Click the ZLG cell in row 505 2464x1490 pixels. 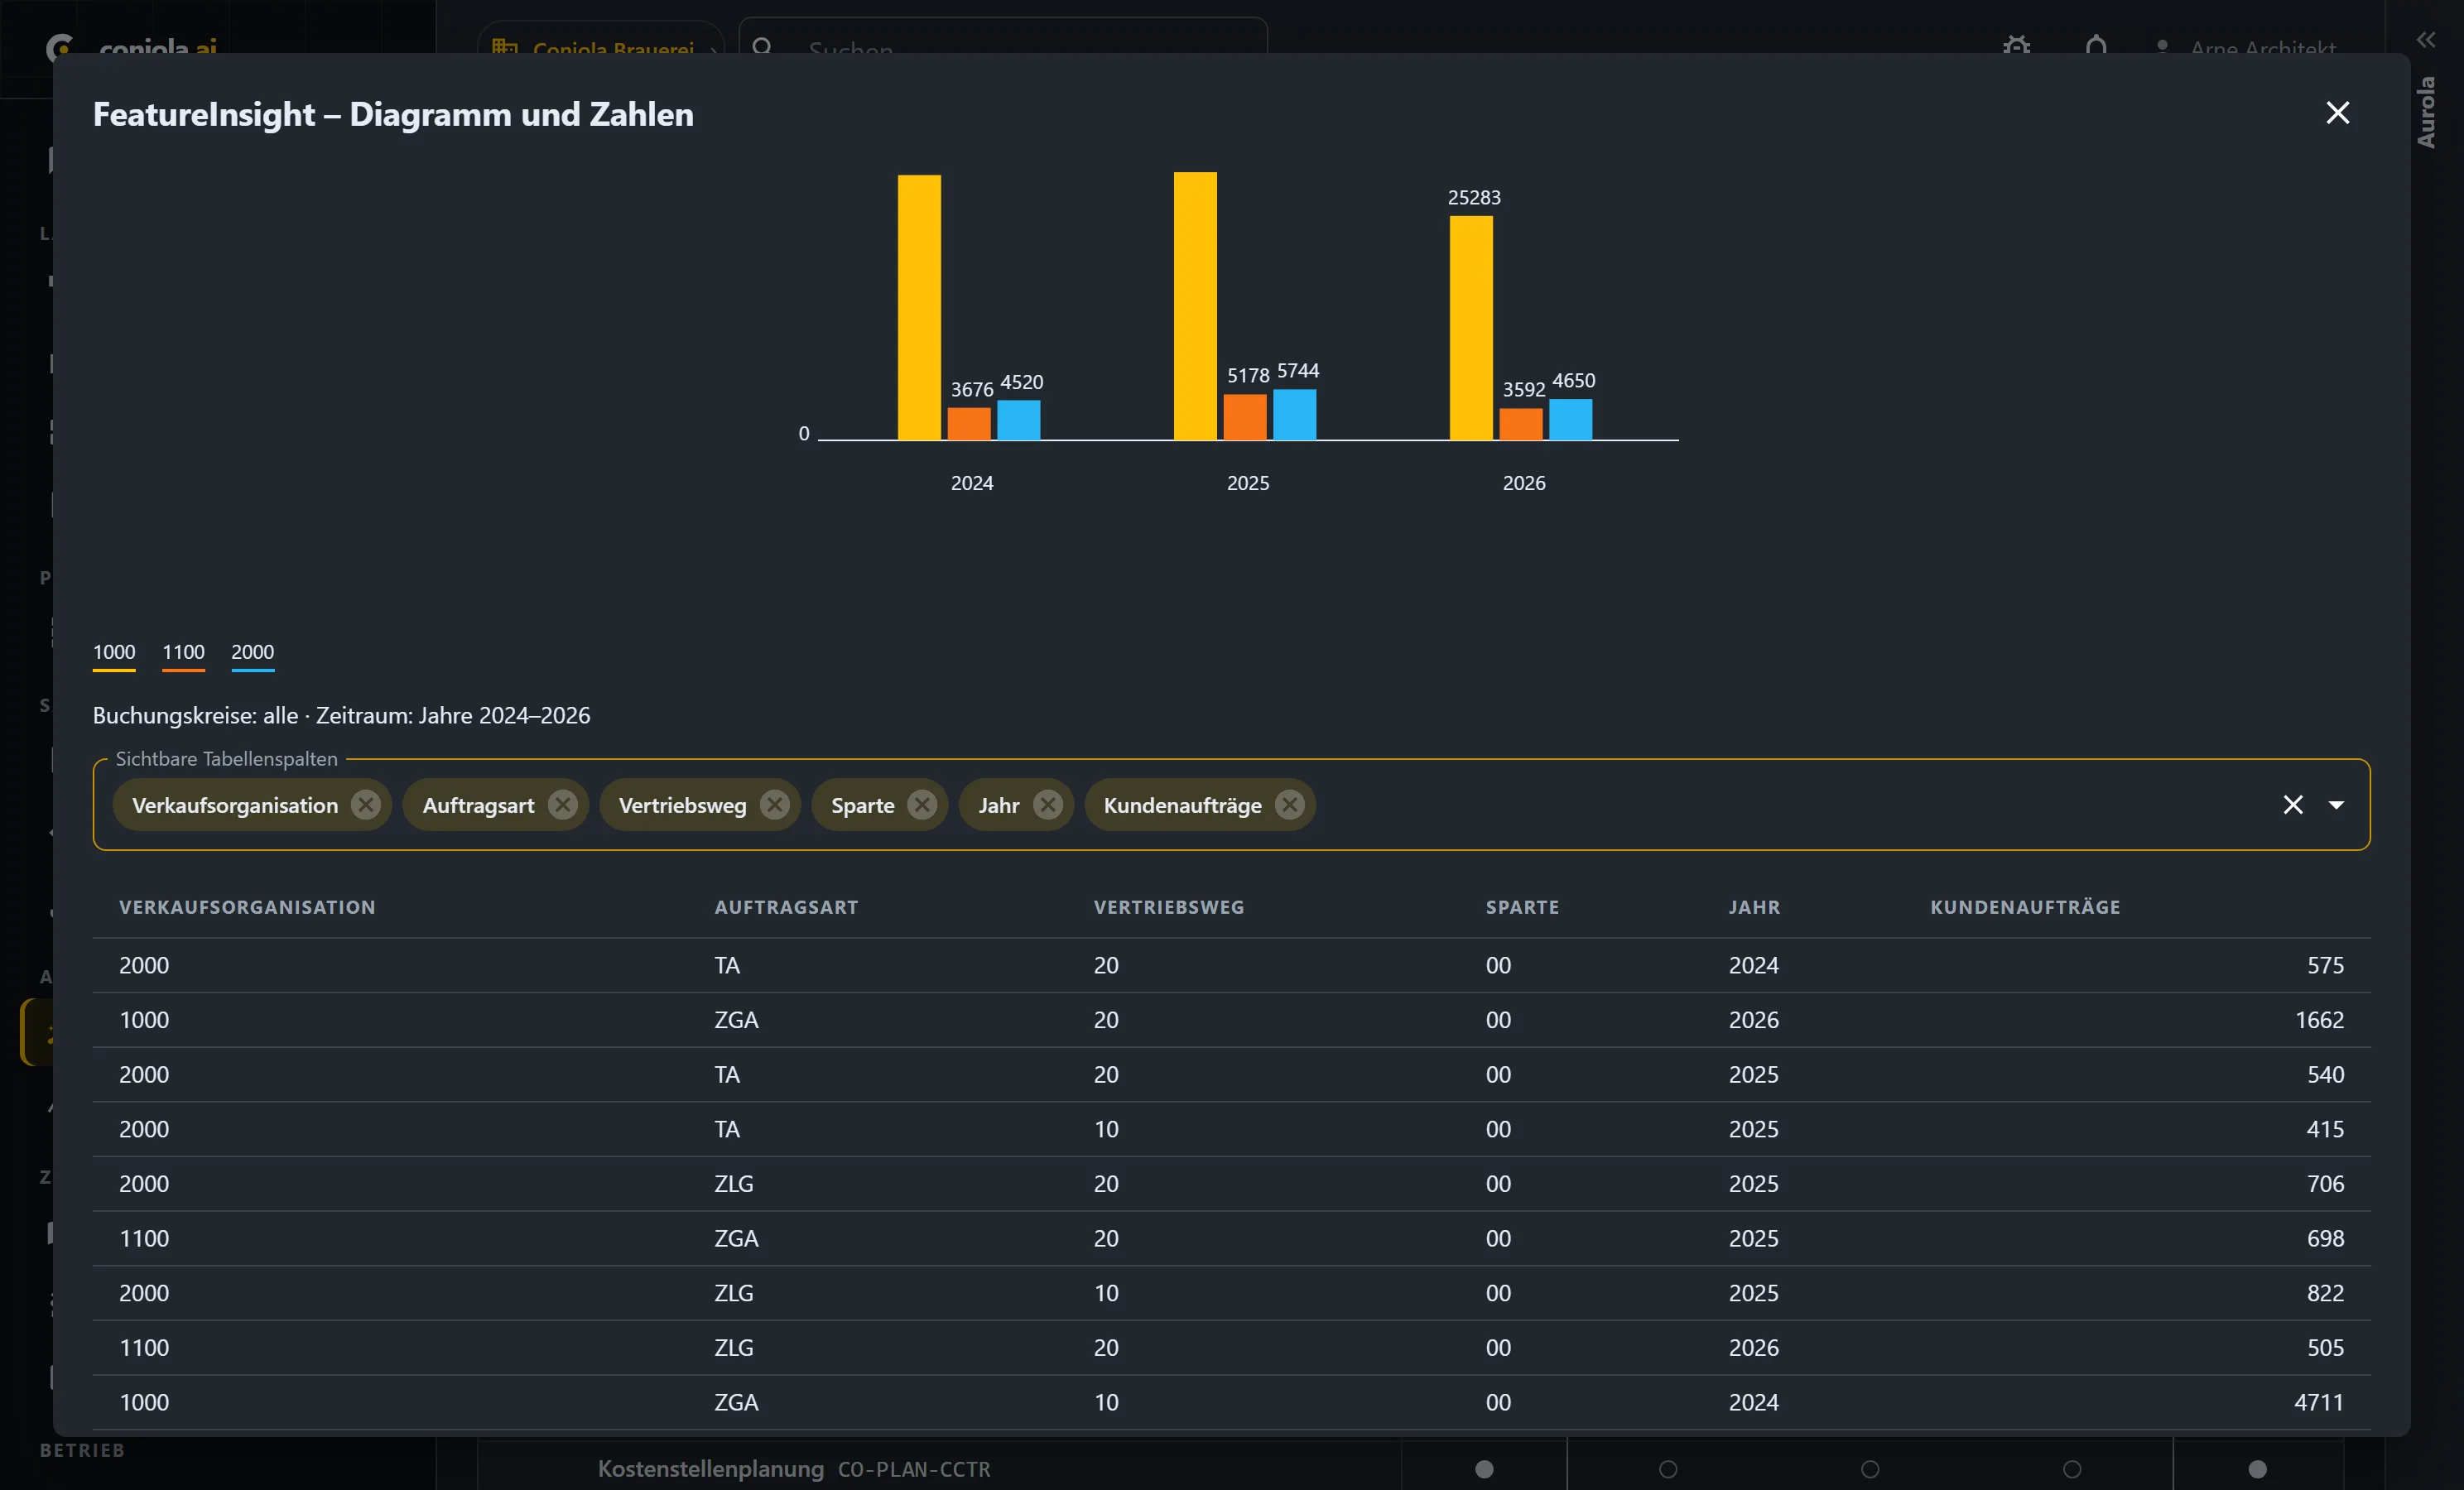[733, 1347]
